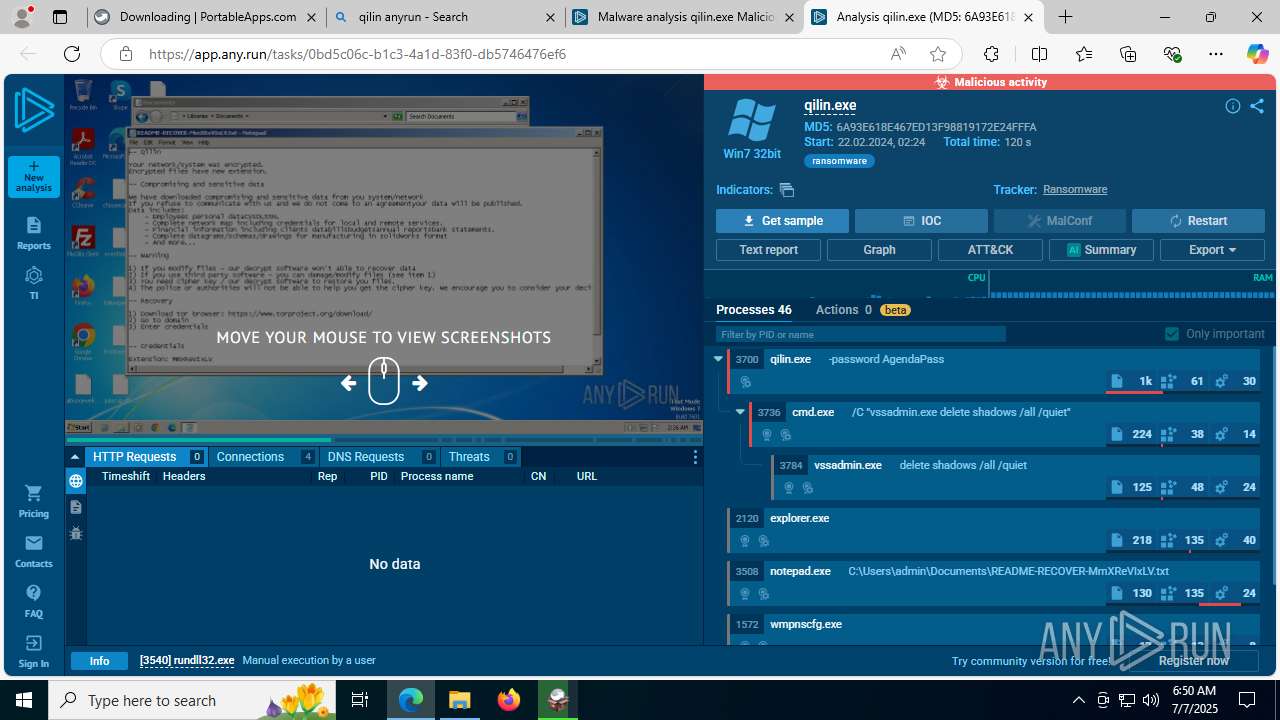Switch to Threats tab
Screen dimensions: 1280x720
click(481, 457)
